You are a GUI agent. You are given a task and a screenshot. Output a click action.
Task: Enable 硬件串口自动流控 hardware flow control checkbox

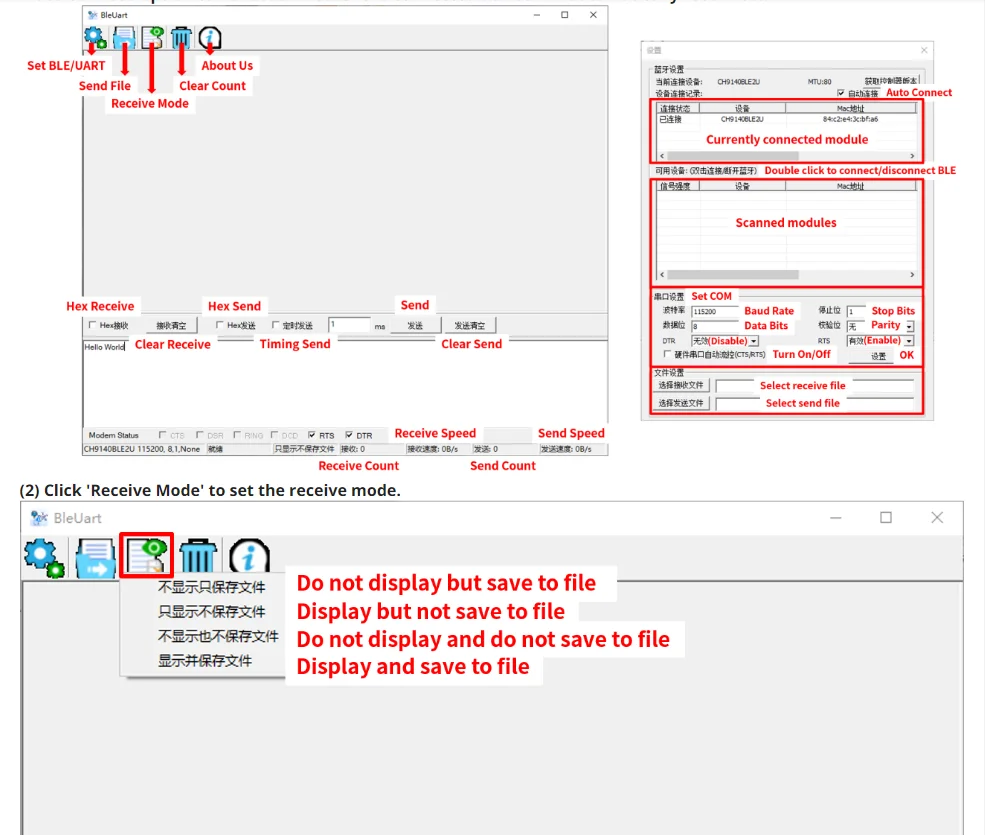tap(667, 354)
